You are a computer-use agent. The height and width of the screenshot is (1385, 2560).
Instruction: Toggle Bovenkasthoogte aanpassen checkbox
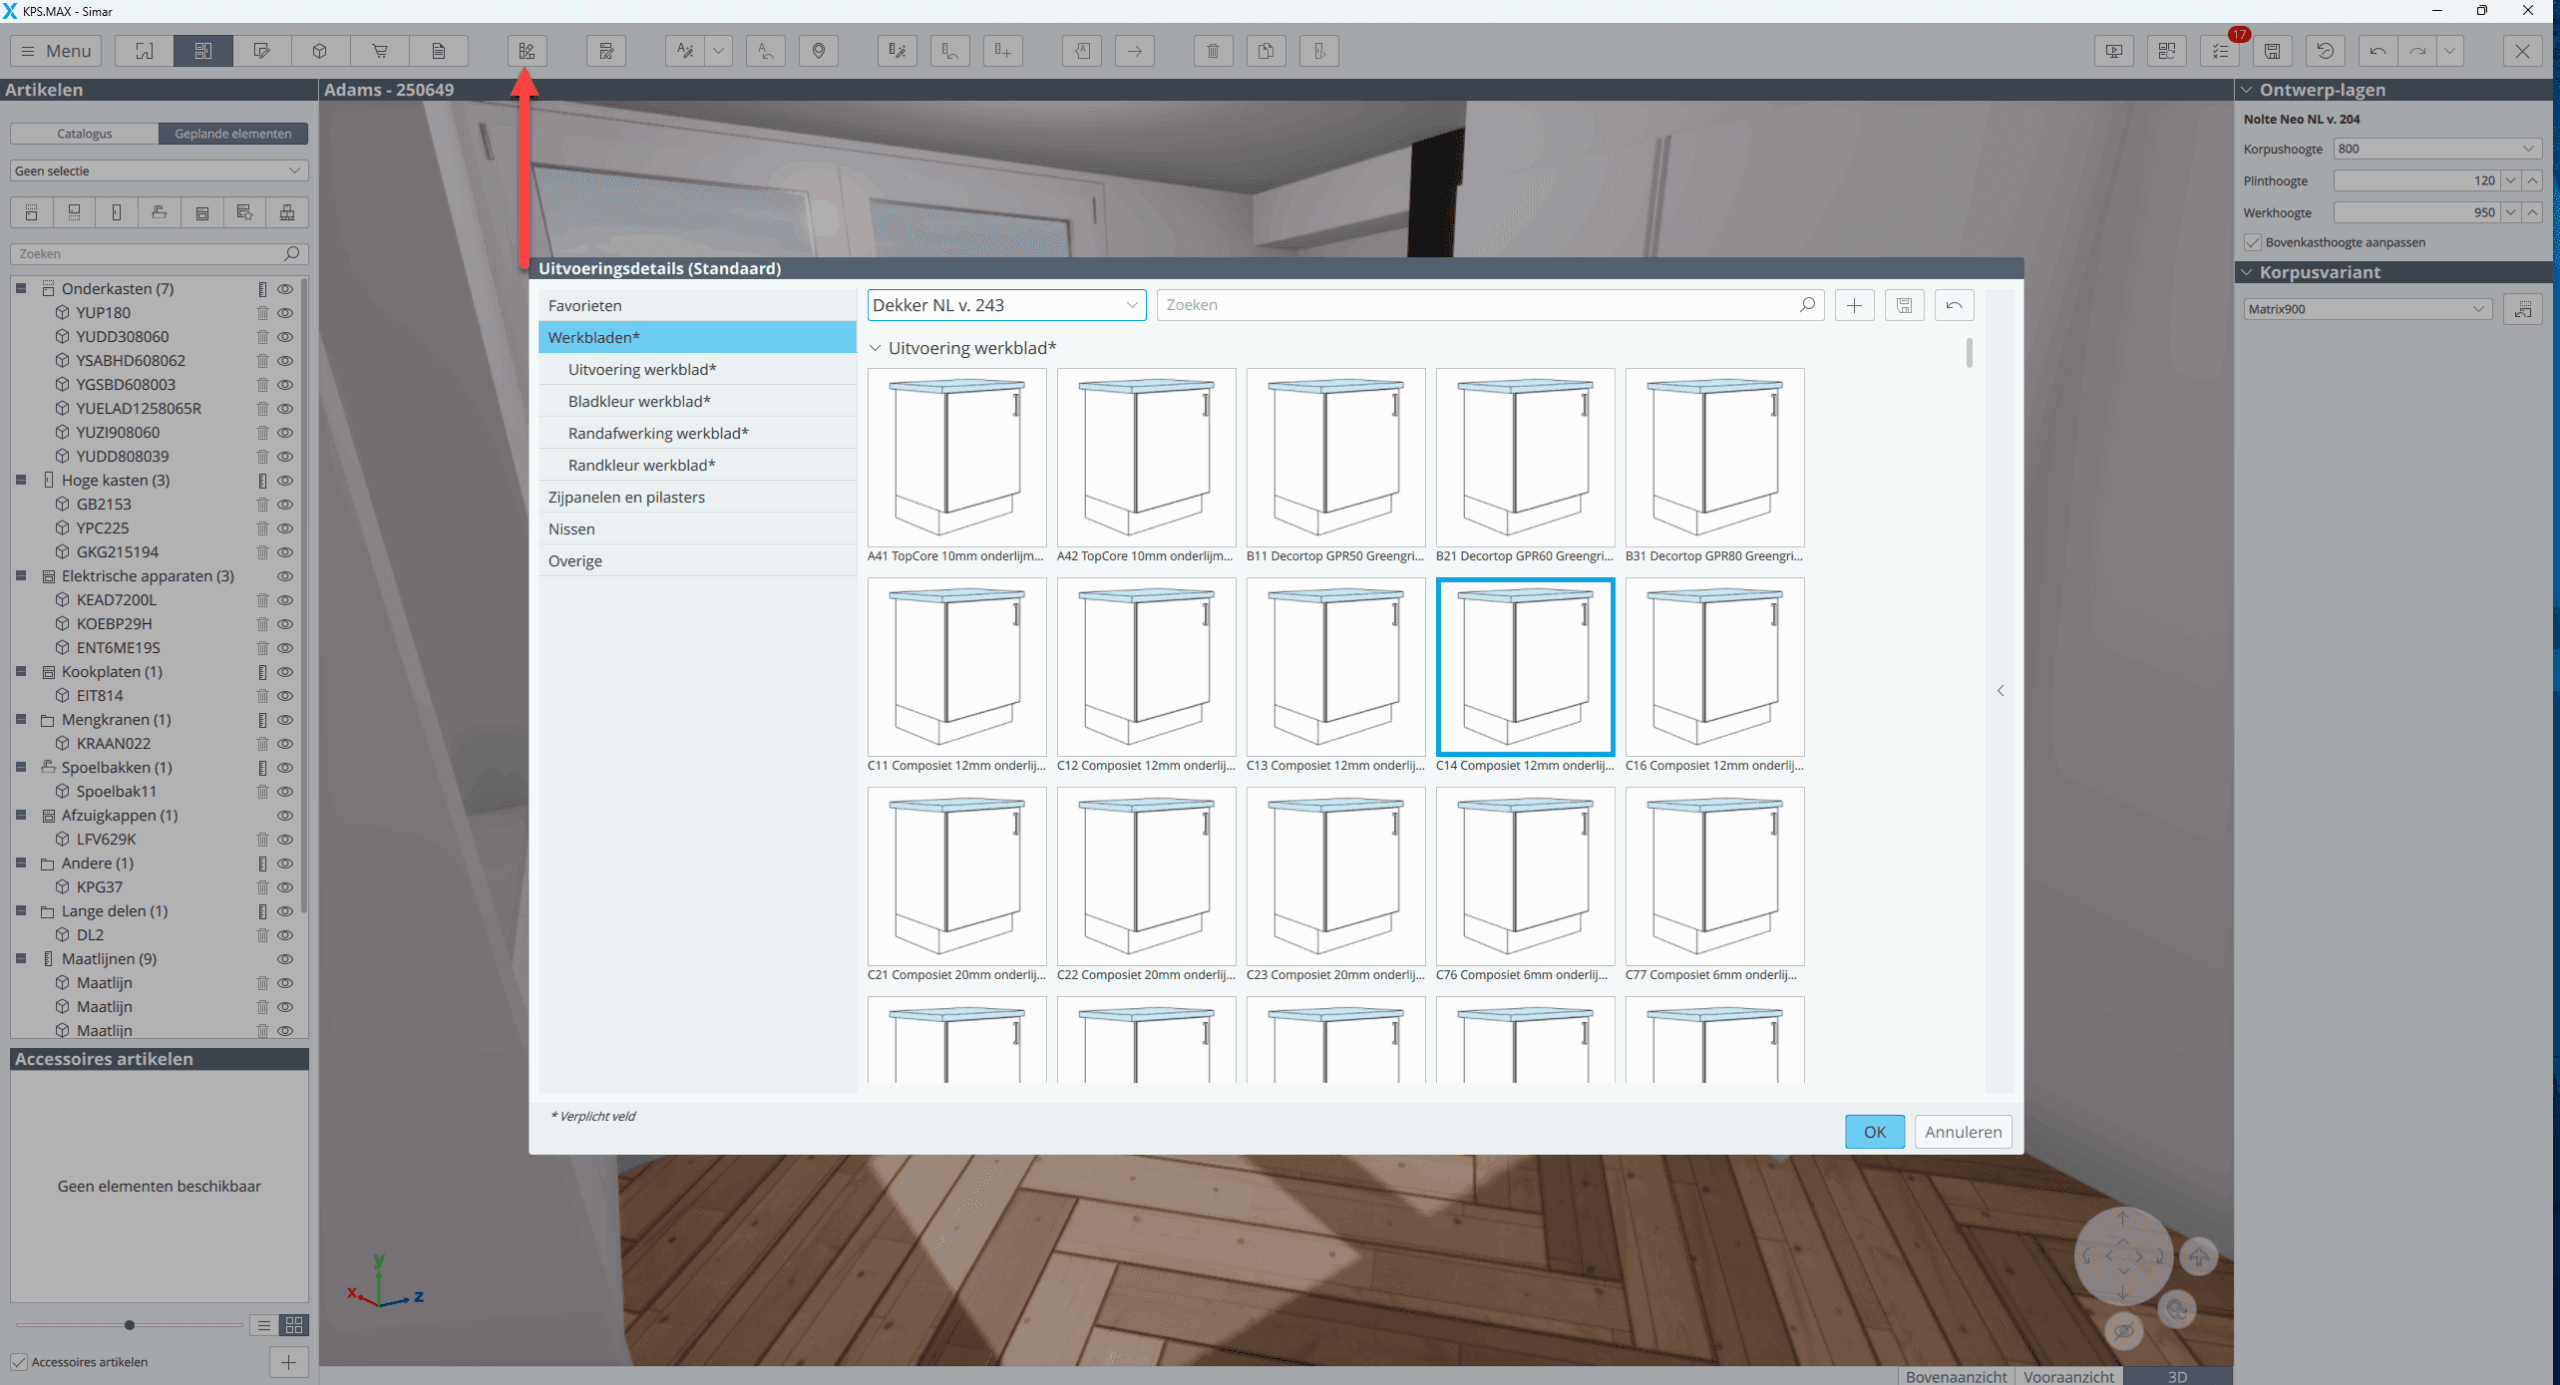(x=2253, y=242)
